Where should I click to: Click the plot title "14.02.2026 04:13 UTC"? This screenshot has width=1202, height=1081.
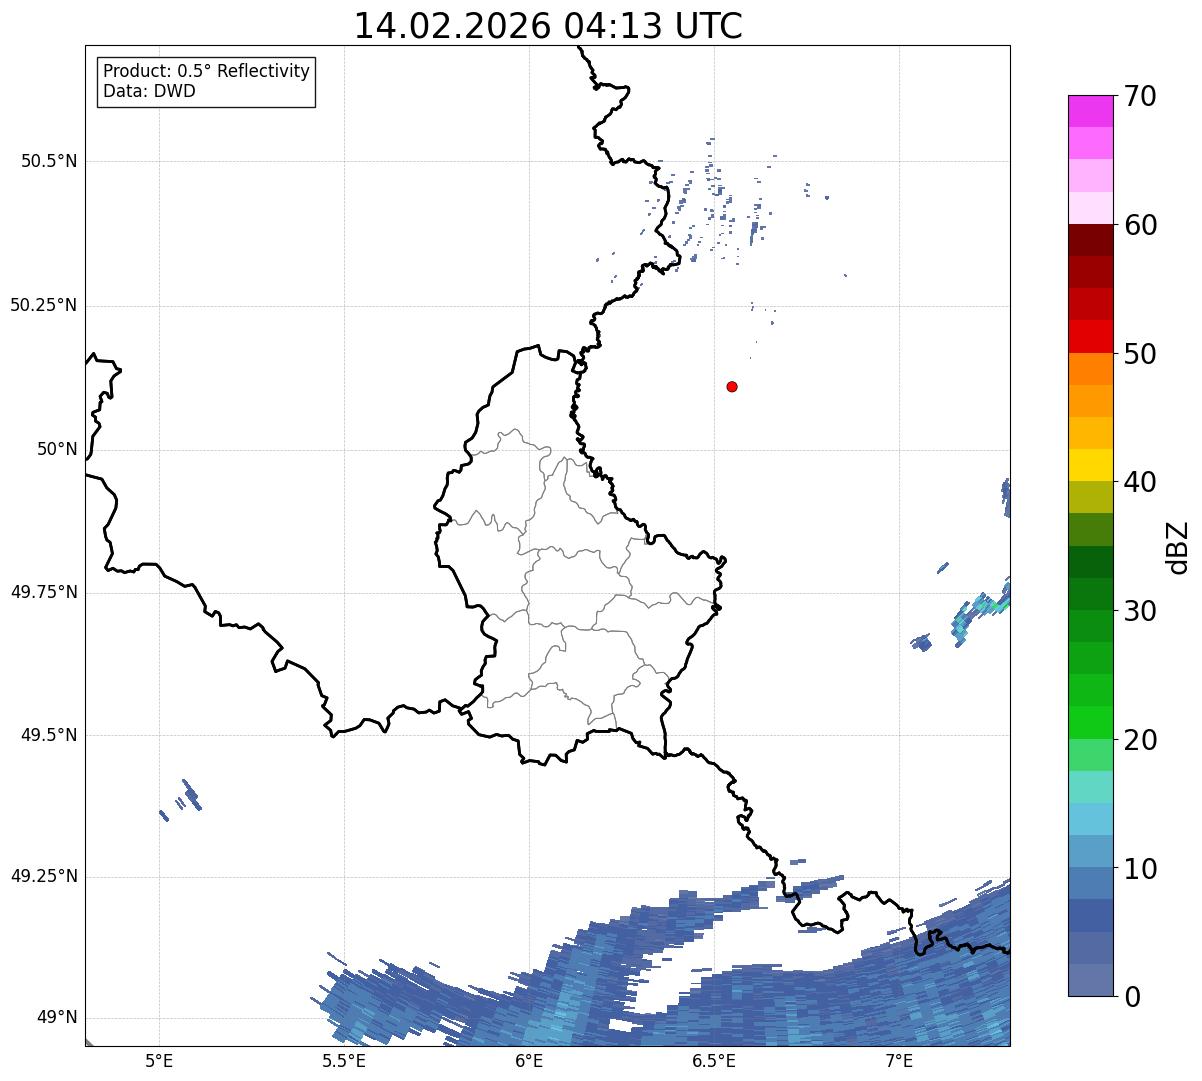click(x=548, y=26)
